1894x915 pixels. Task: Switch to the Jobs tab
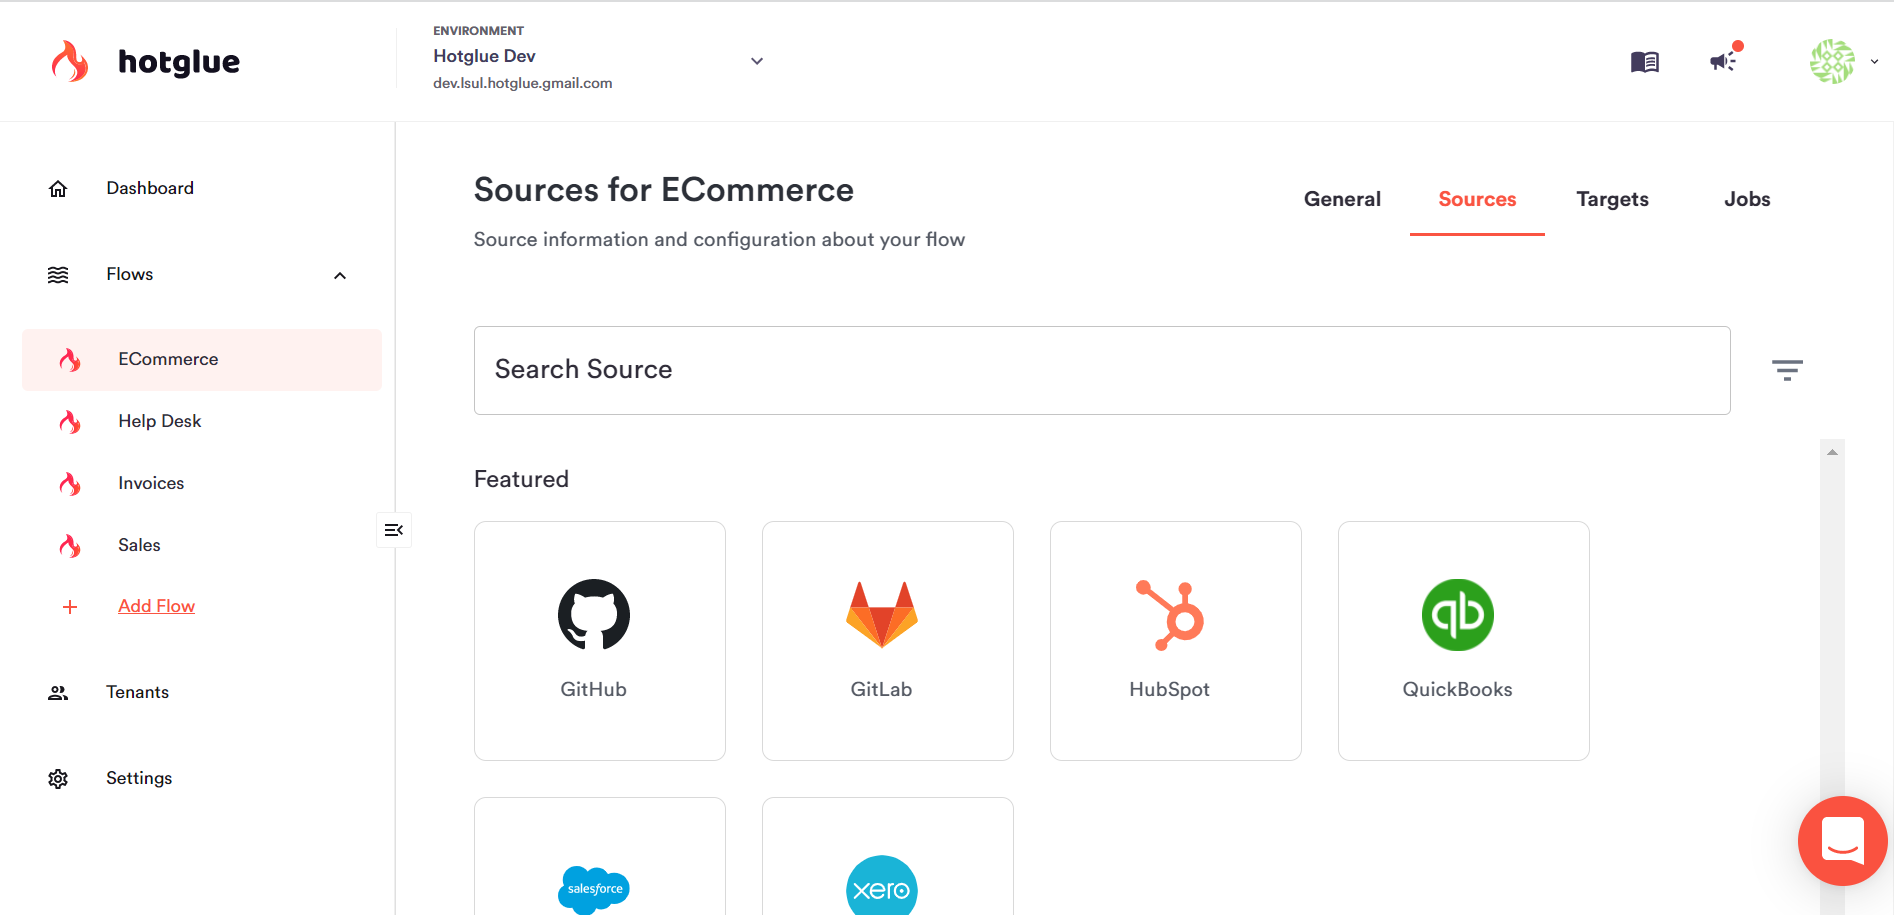(1747, 199)
